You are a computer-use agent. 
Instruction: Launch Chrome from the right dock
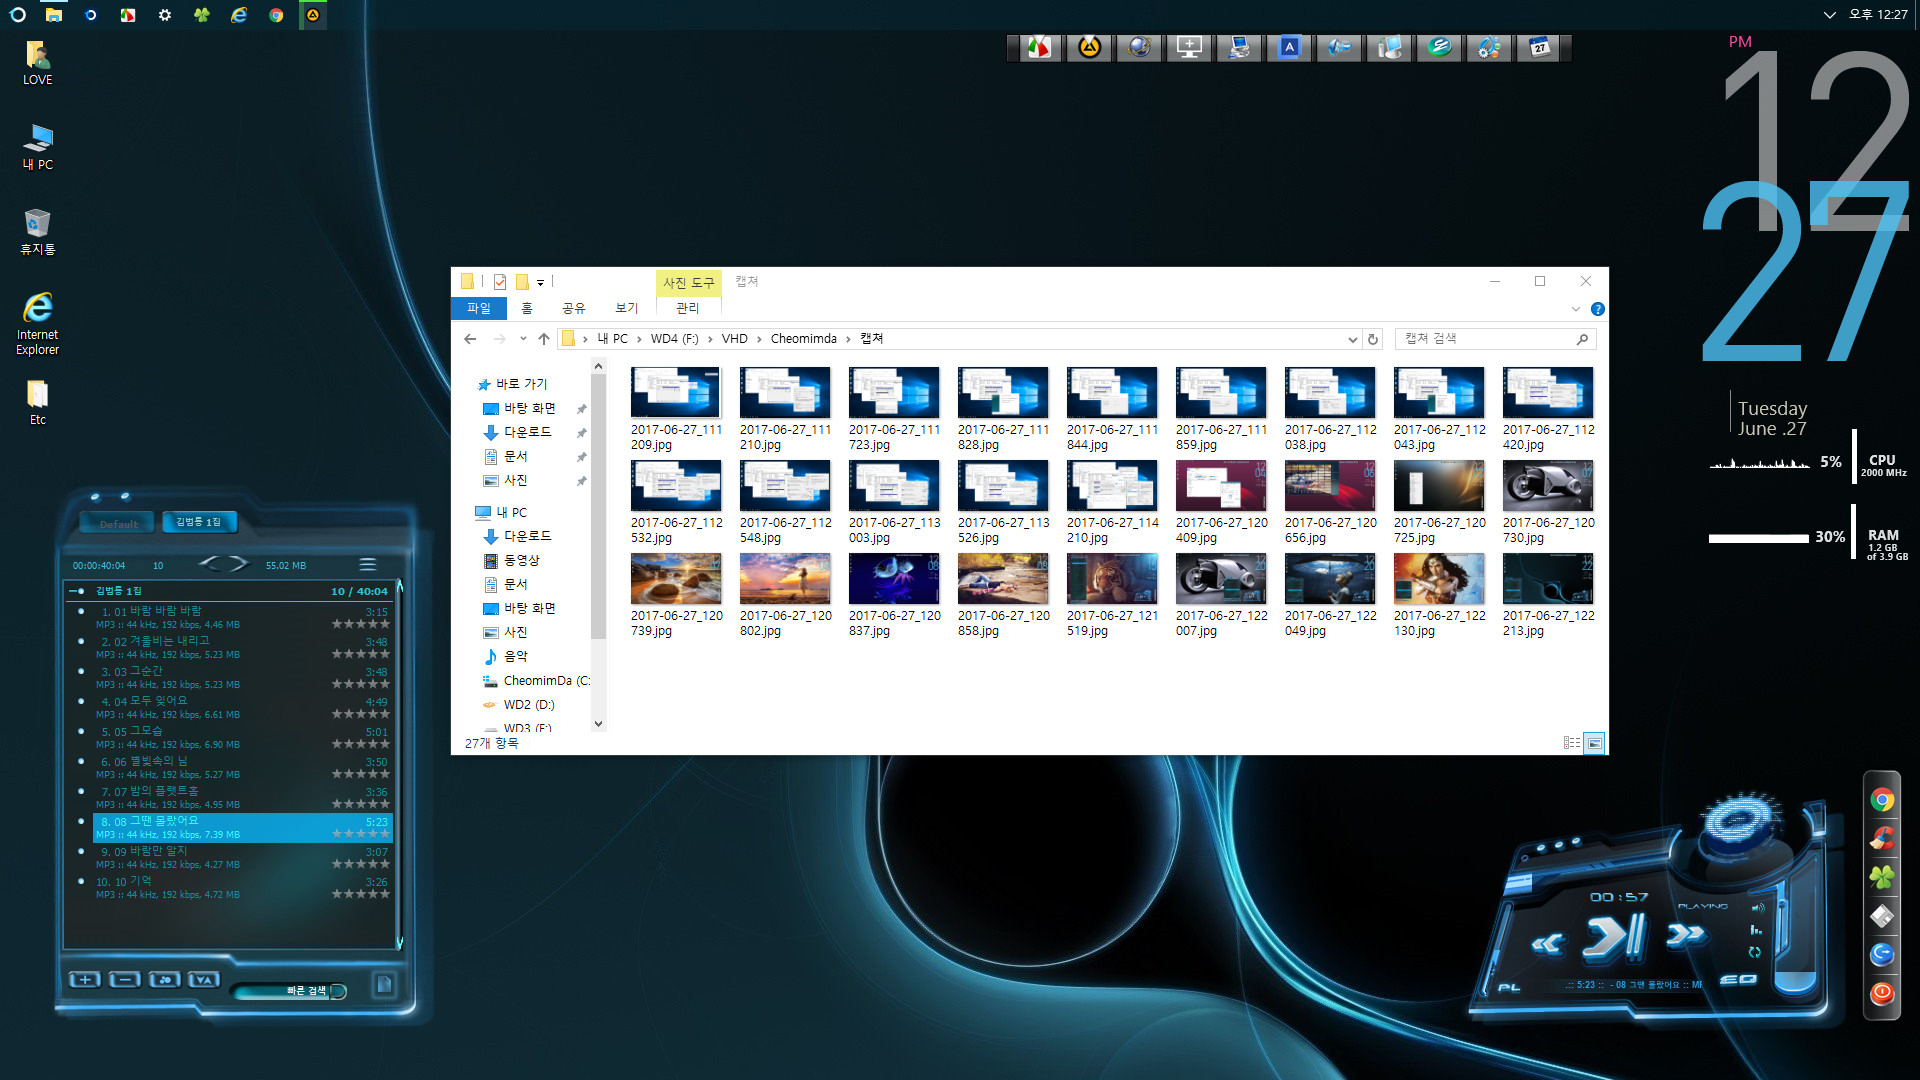[1882, 800]
